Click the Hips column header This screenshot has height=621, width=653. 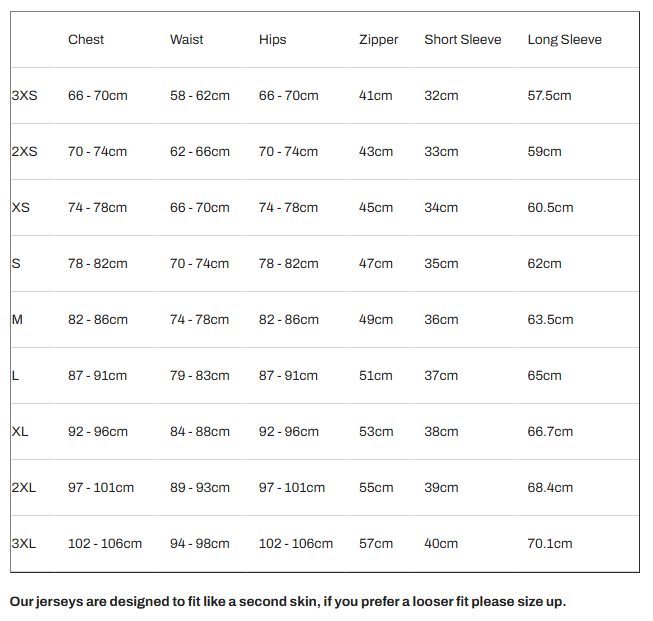click(272, 40)
